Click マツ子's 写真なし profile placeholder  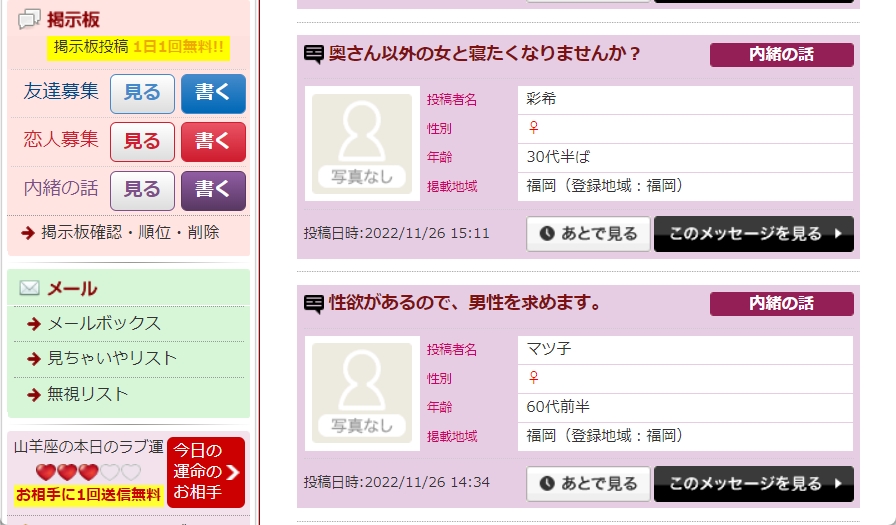coord(362,393)
